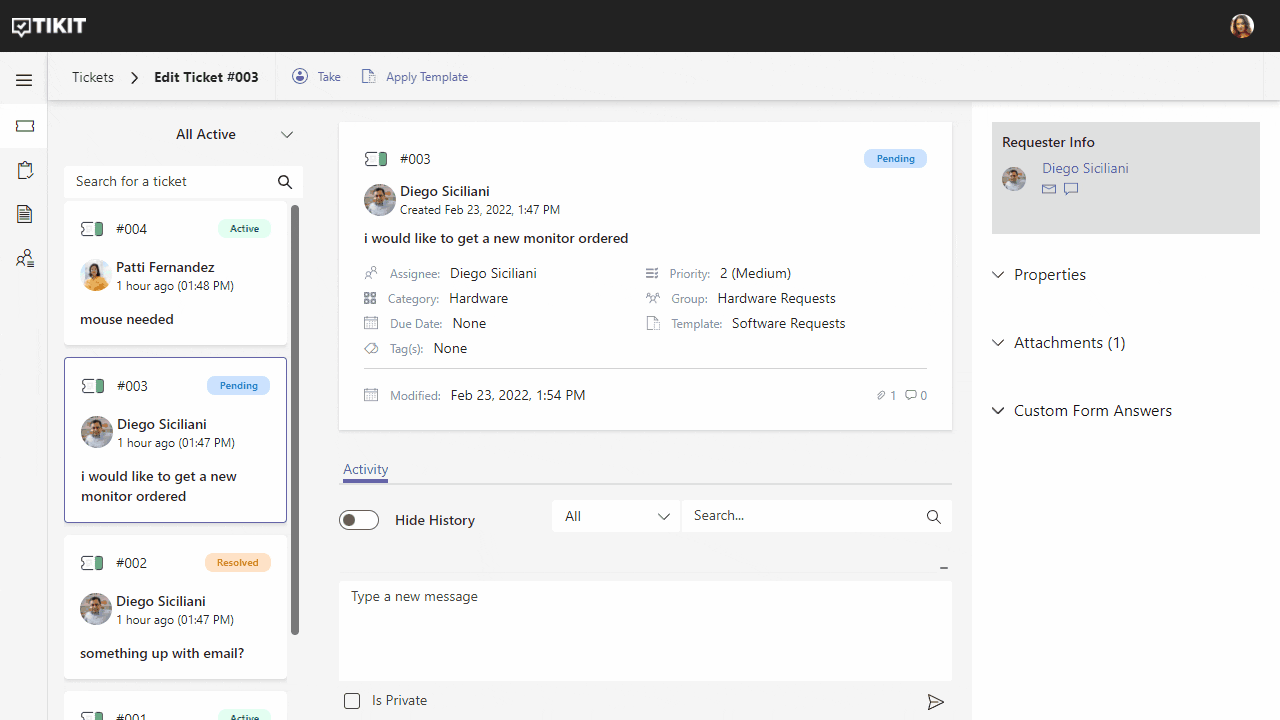The image size is (1280, 720).
Task: Switch to the Activity tab
Action: (365, 470)
